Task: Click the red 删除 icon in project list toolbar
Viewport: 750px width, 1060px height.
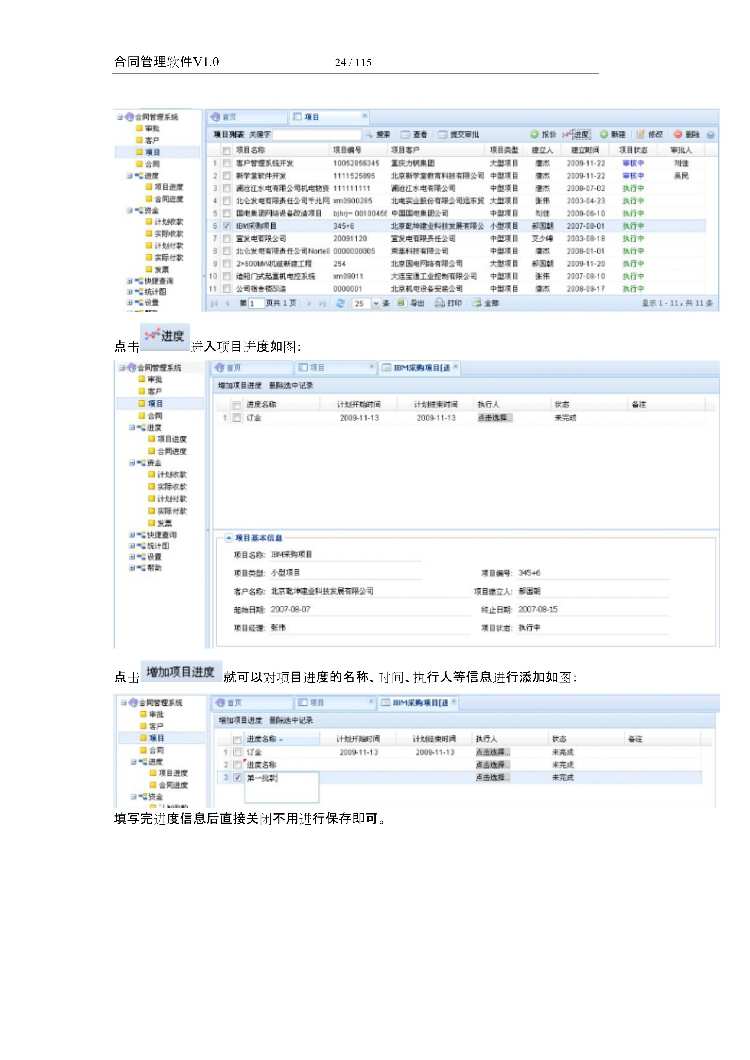Action: pyautogui.click(x=678, y=135)
